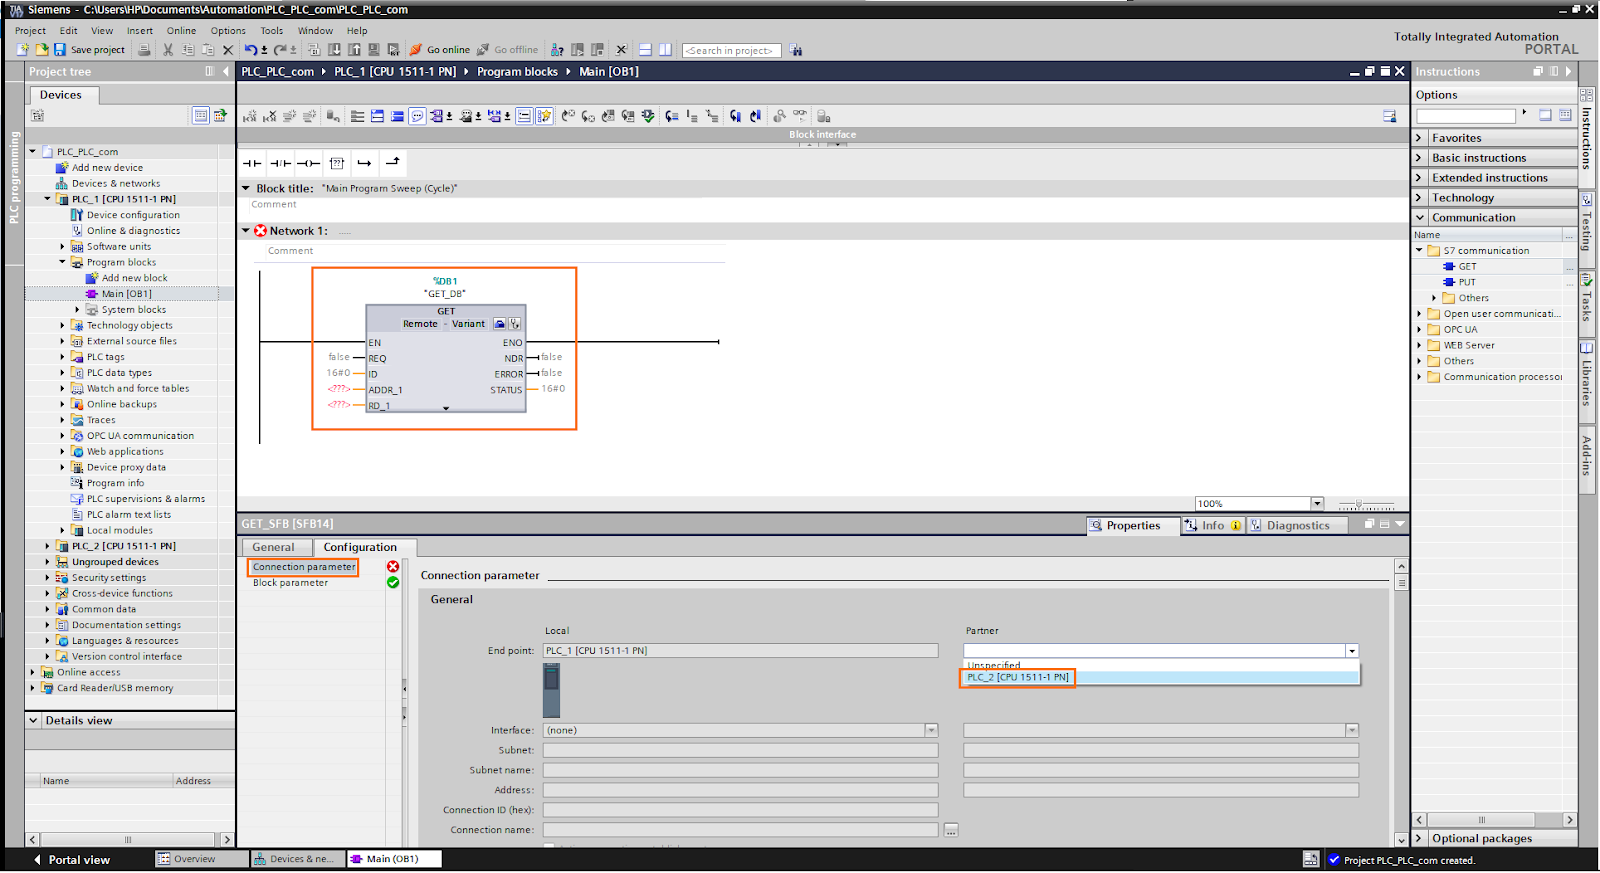Open the Info tab
1600x873 pixels.
pos(1213,525)
